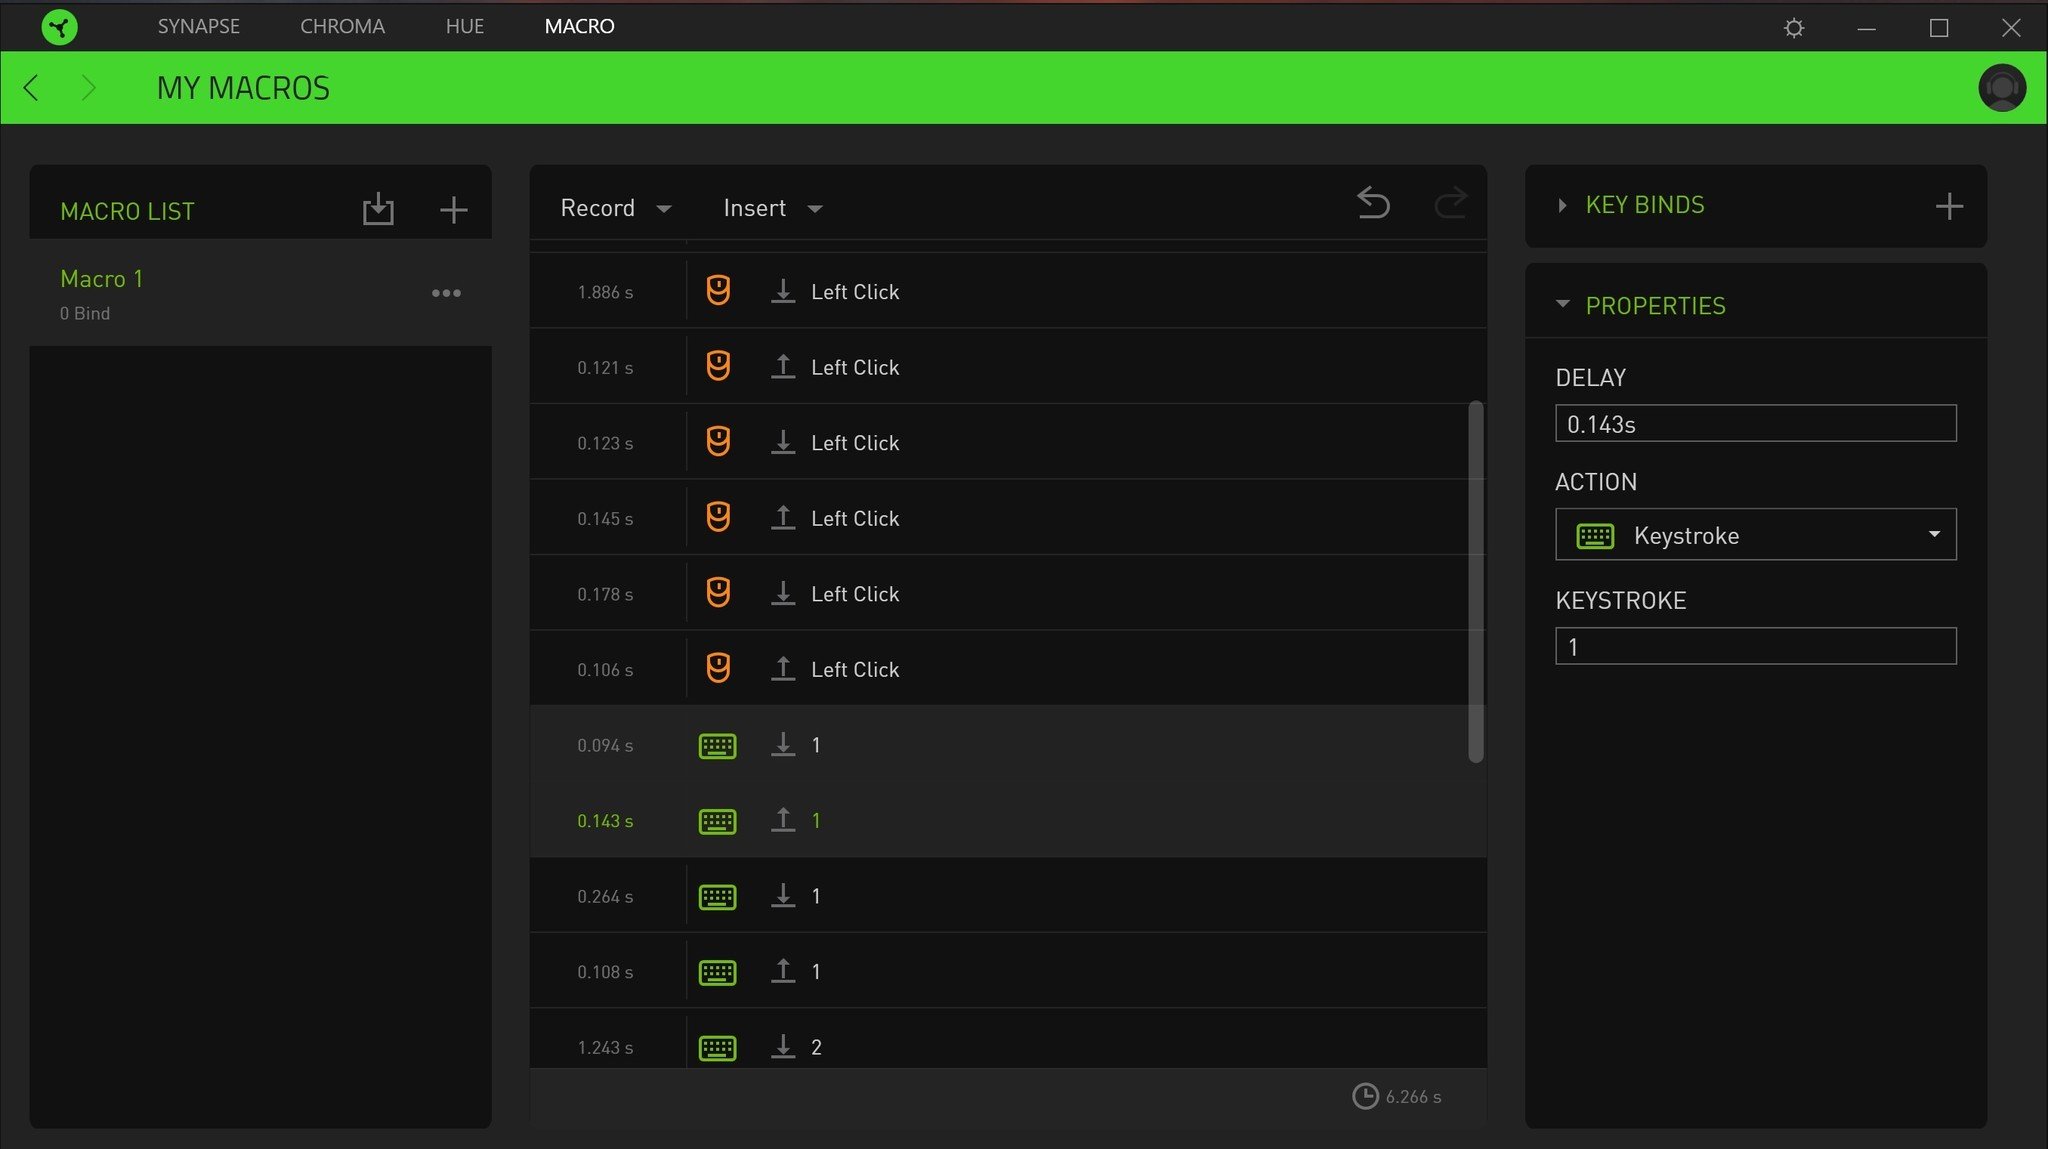Click the keyboard keystroke press icon at 0.094s
Viewport: 2048px width, 1149px height.
pyautogui.click(x=783, y=743)
